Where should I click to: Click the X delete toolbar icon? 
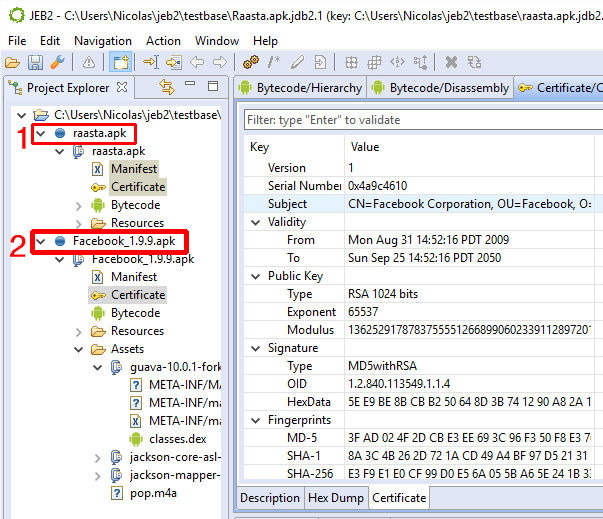451,62
